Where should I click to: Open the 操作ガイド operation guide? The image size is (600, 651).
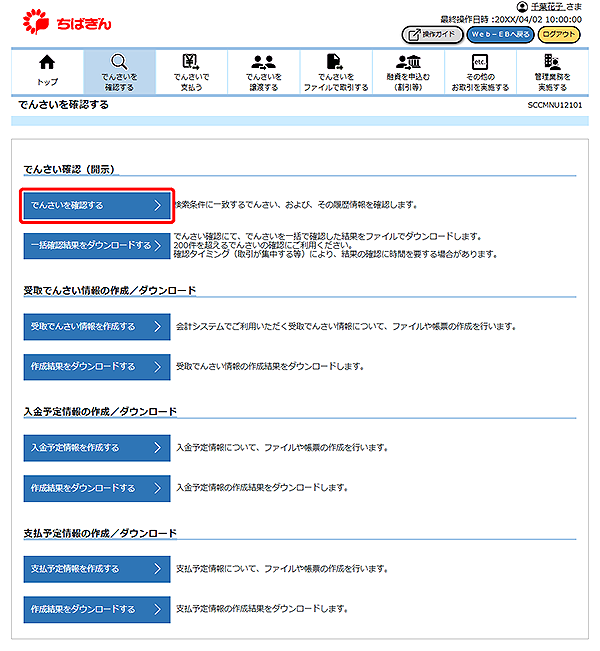[x=432, y=35]
